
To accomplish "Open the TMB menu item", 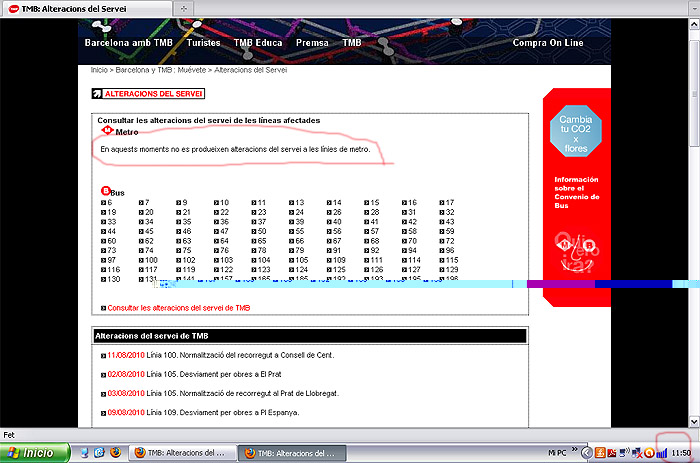I will click(352, 43).
